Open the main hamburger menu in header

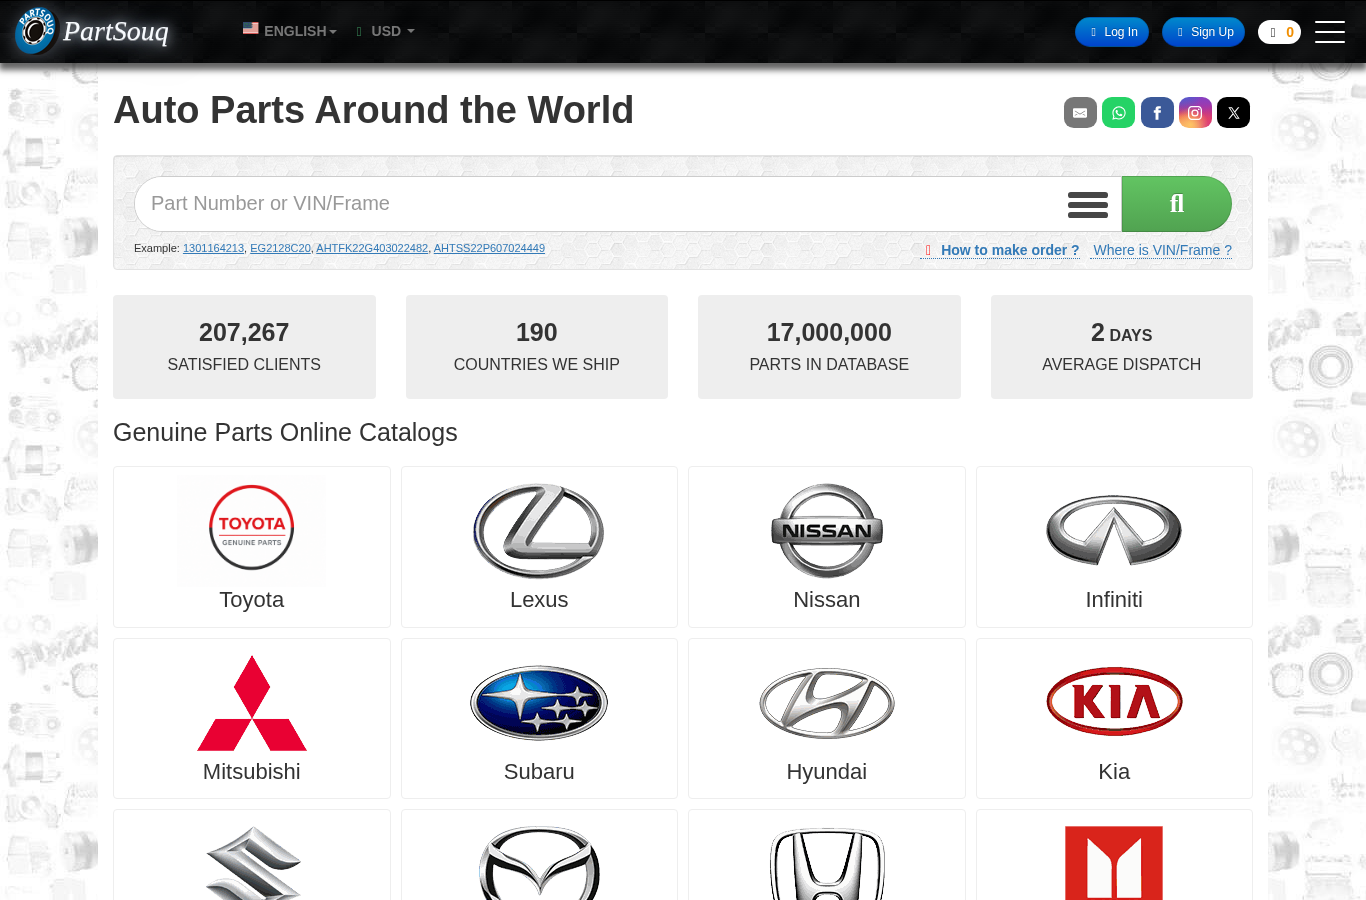click(1329, 32)
